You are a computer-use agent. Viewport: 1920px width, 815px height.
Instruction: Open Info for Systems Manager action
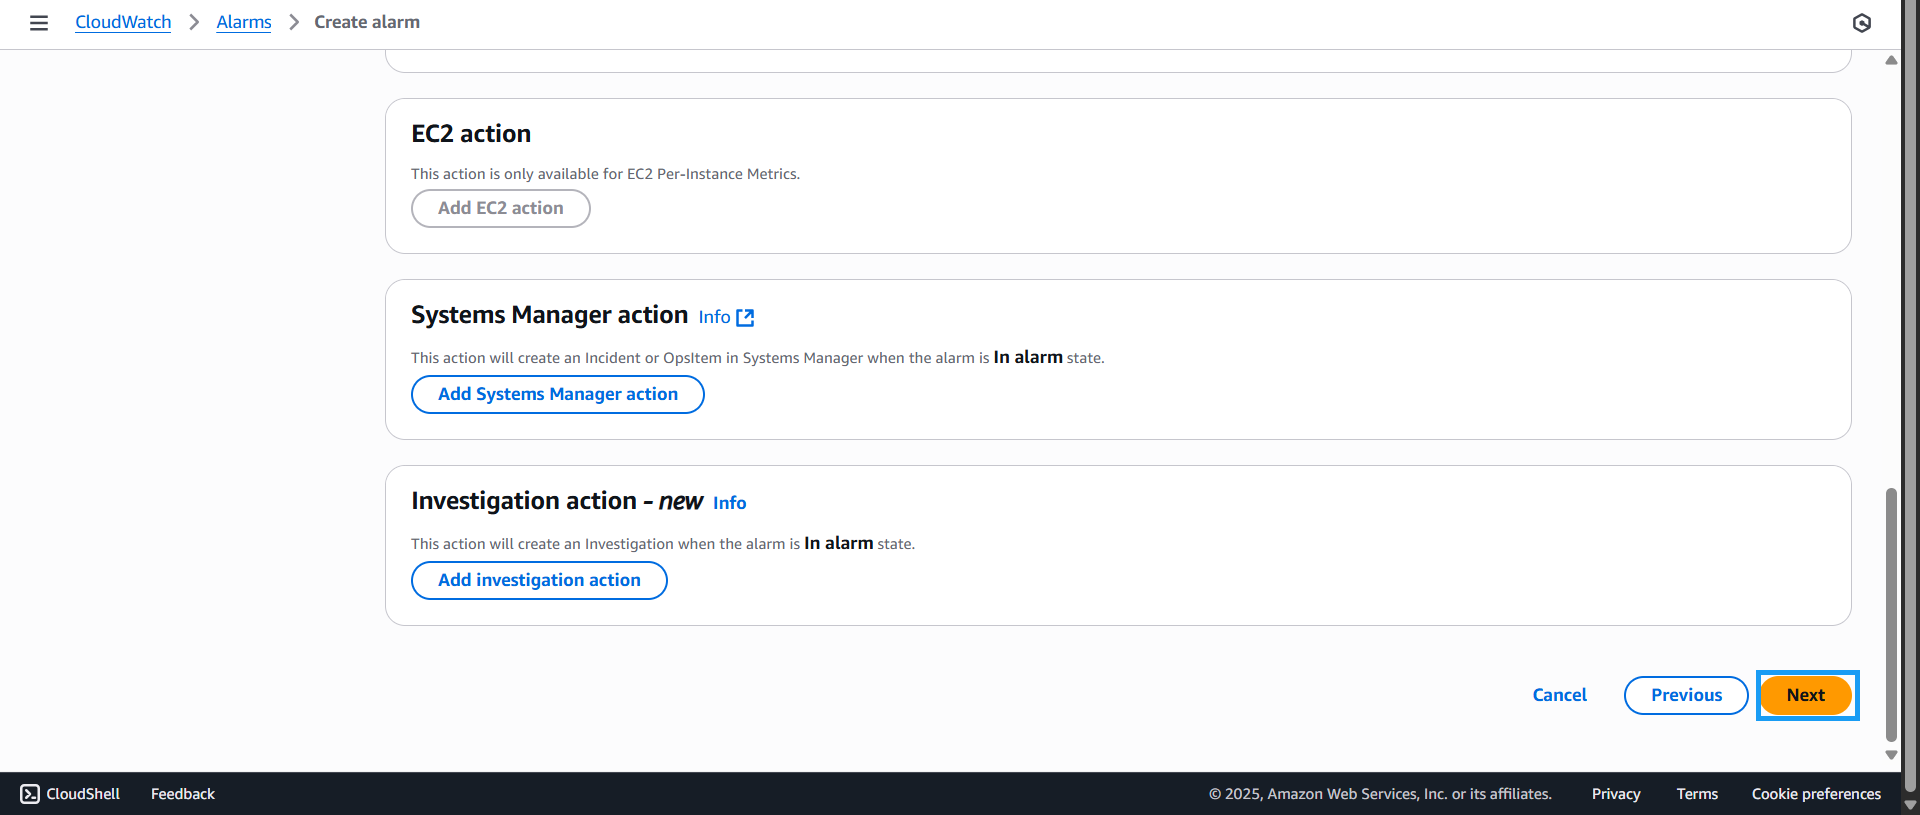point(714,317)
